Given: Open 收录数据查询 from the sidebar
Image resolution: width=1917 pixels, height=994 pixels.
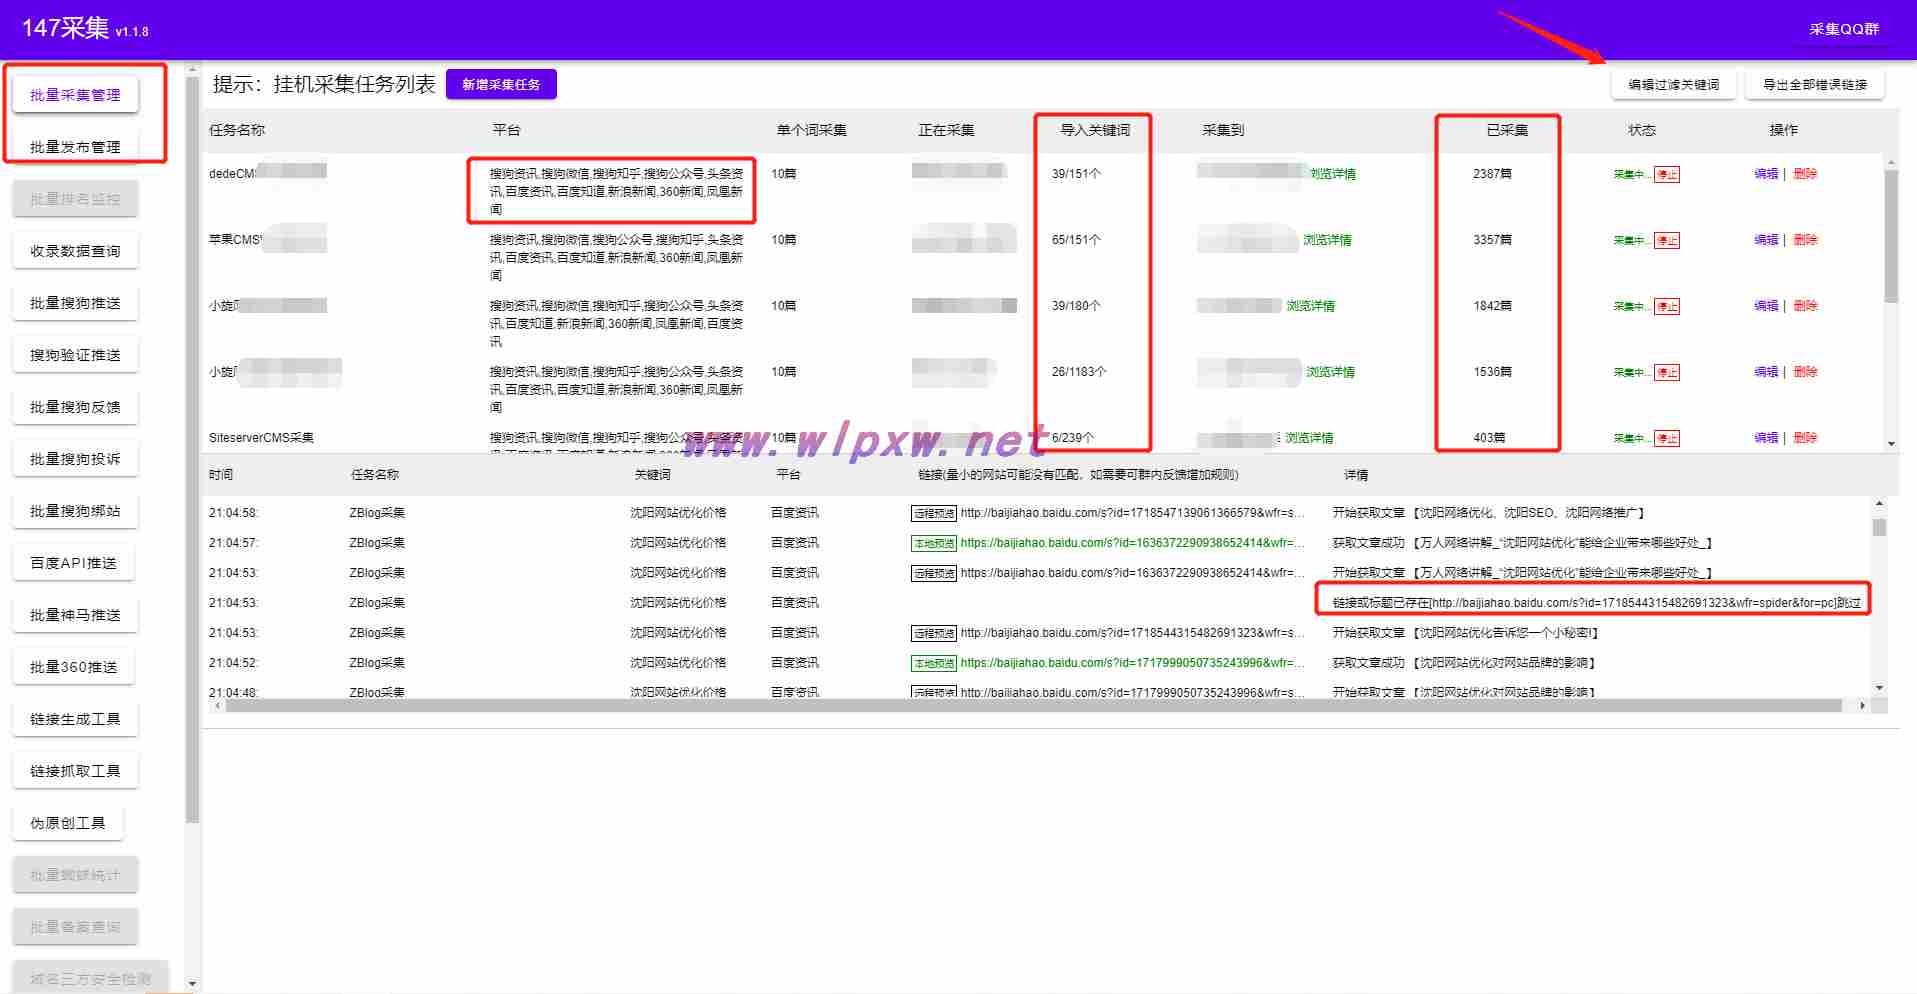Looking at the screenshot, I should point(75,251).
